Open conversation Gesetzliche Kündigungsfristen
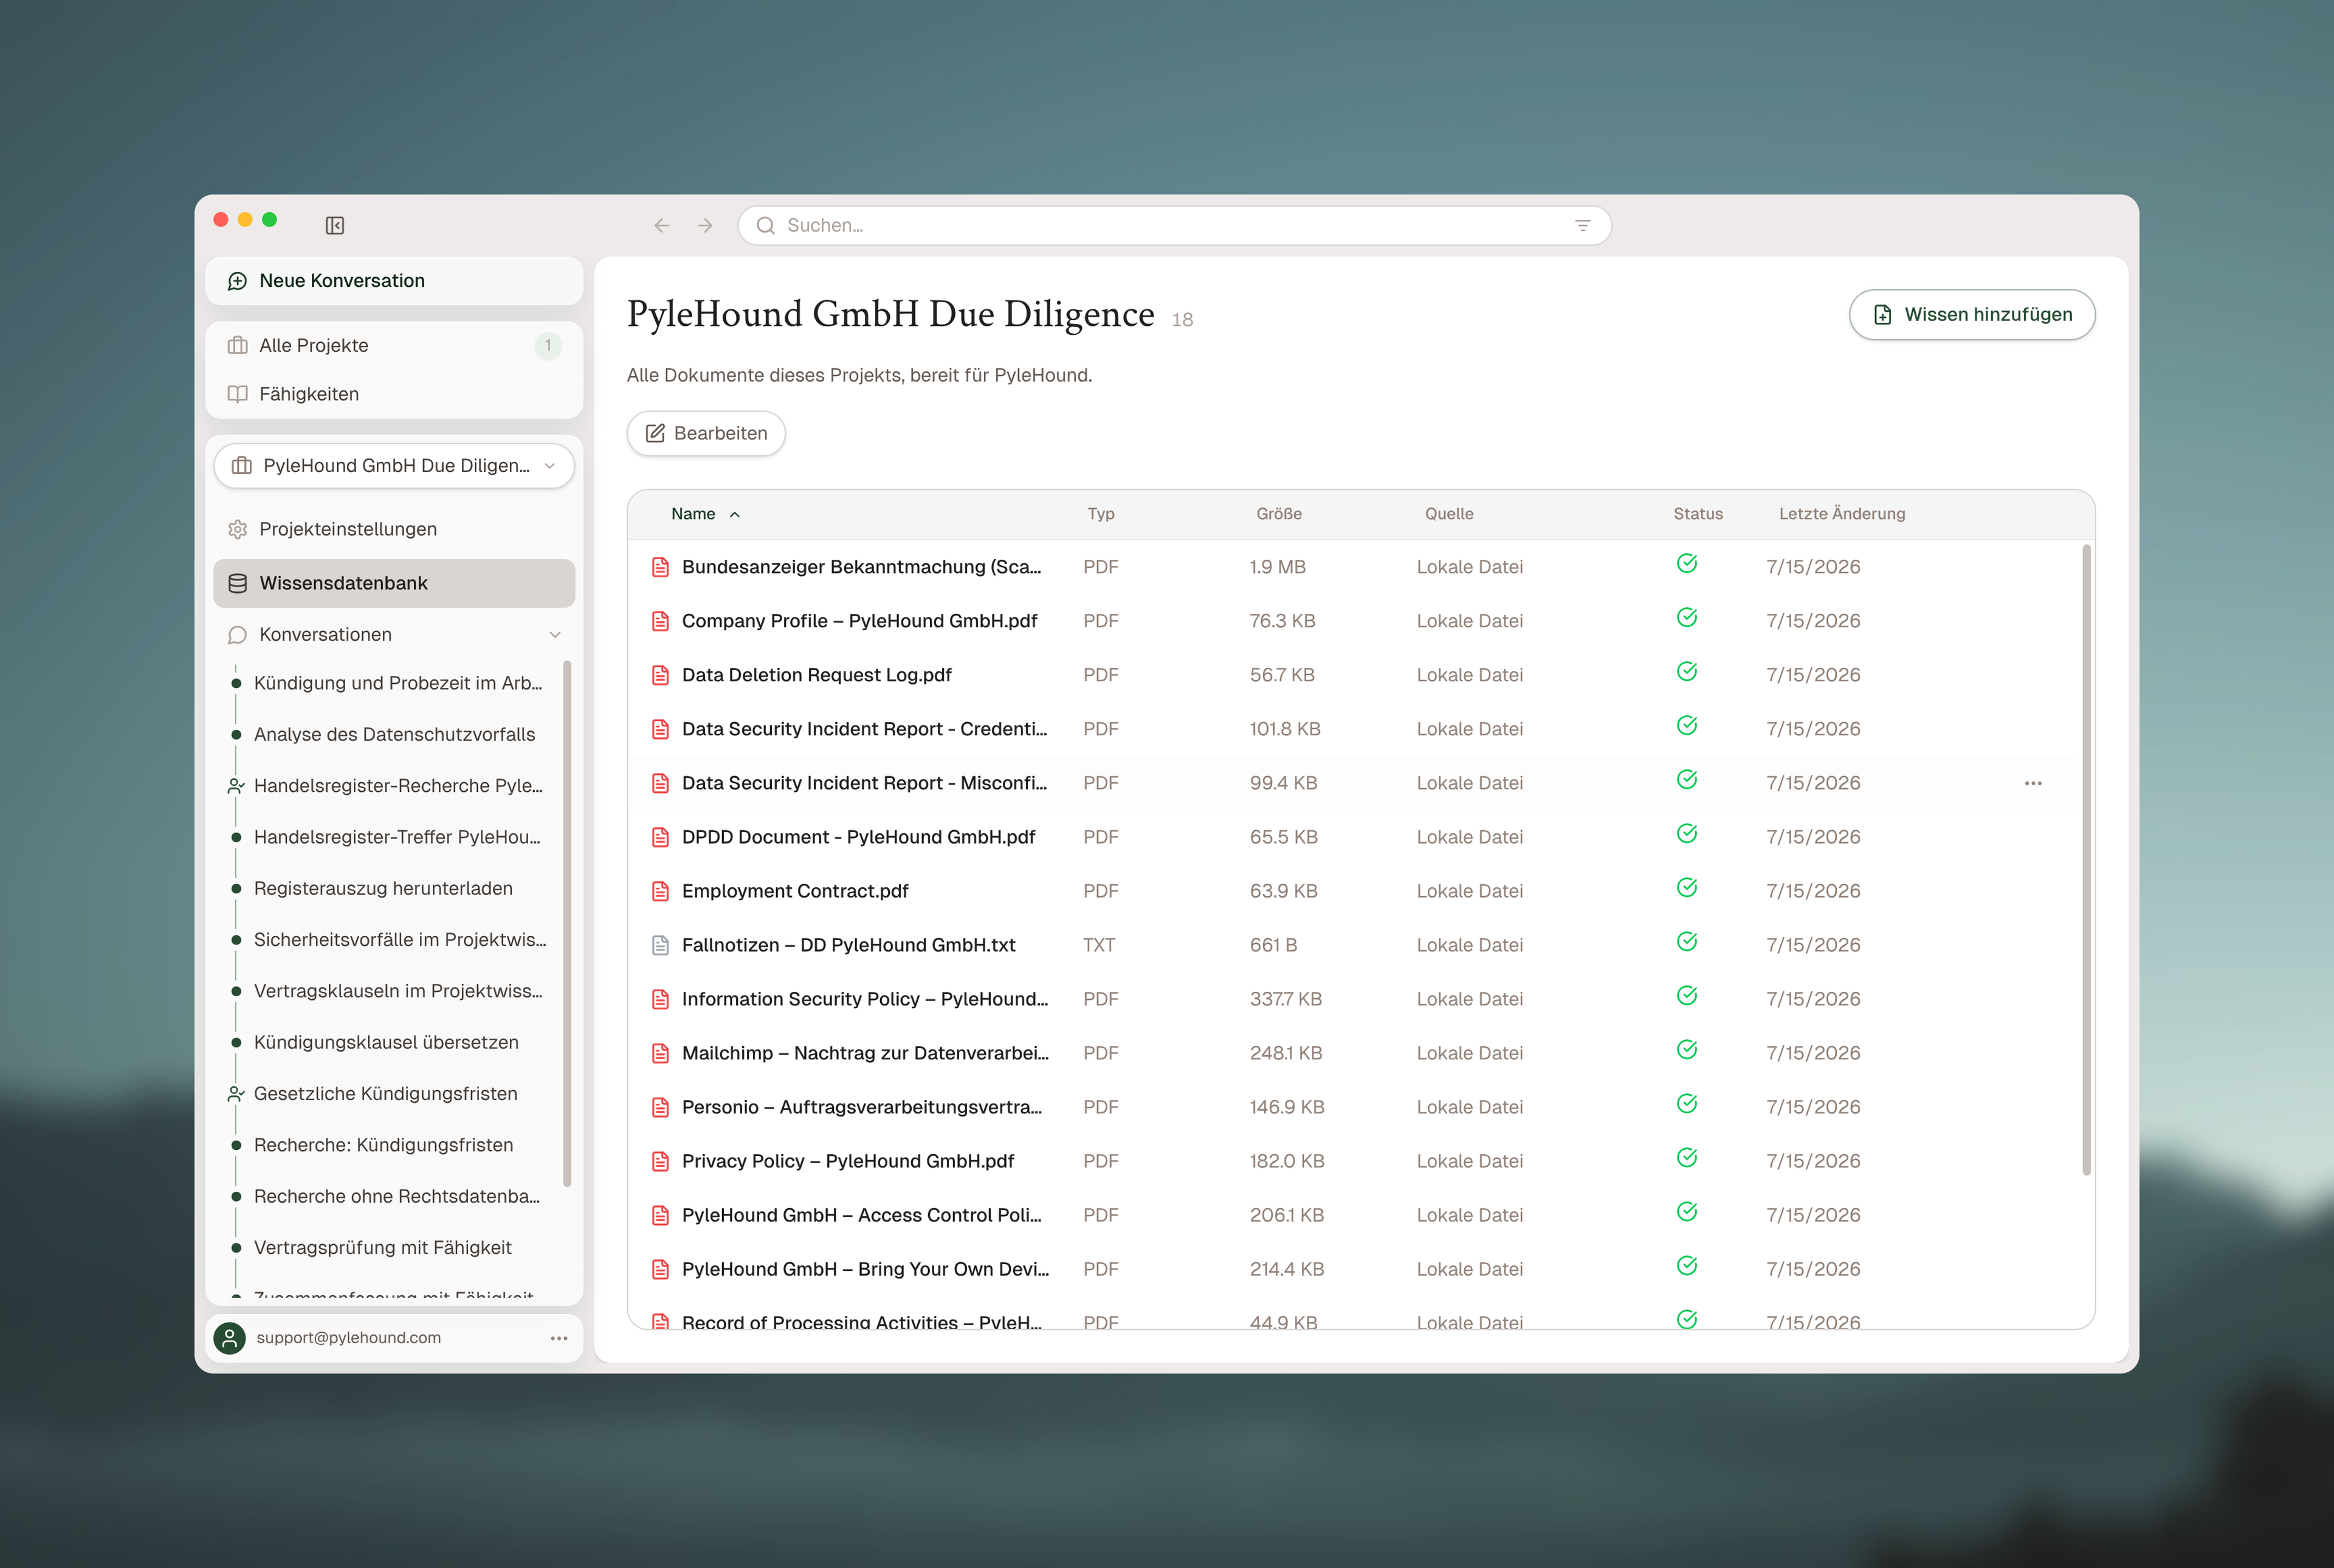The width and height of the screenshot is (2334, 1568). (385, 1094)
